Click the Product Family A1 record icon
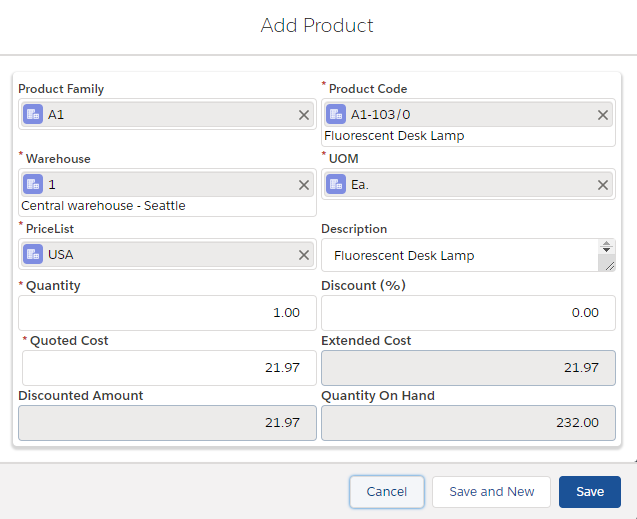 (33, 115)
